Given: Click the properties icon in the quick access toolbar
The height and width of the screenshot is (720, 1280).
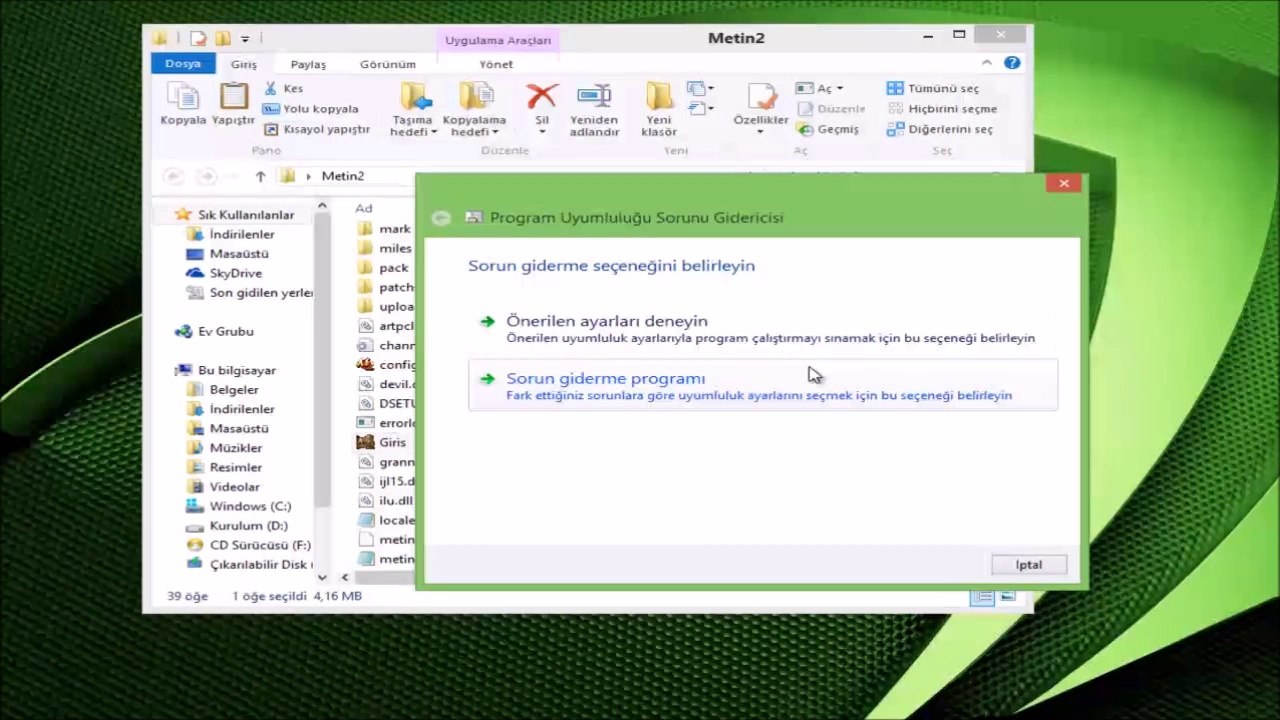Looking at the screenshot, I should click(198, 38).
